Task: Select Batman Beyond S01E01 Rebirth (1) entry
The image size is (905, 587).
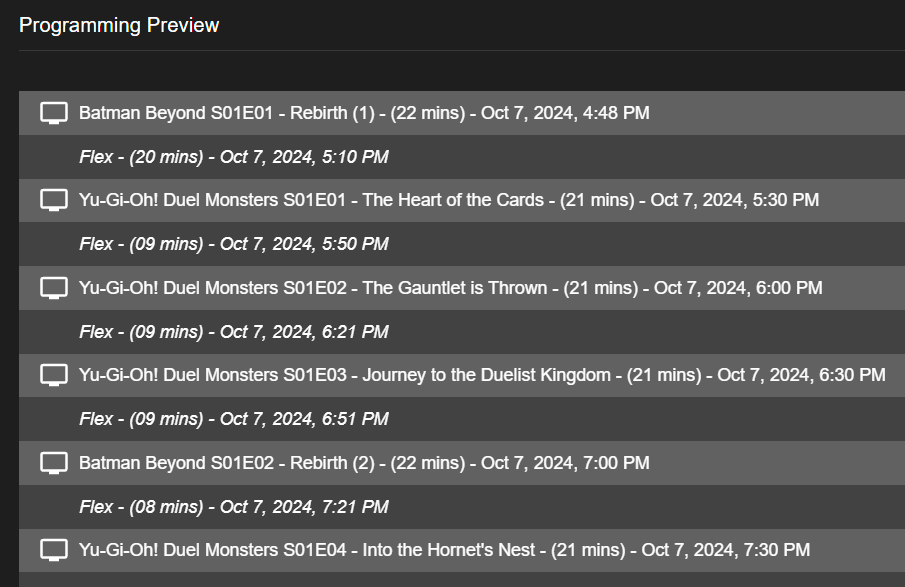Action: point(364,113)
